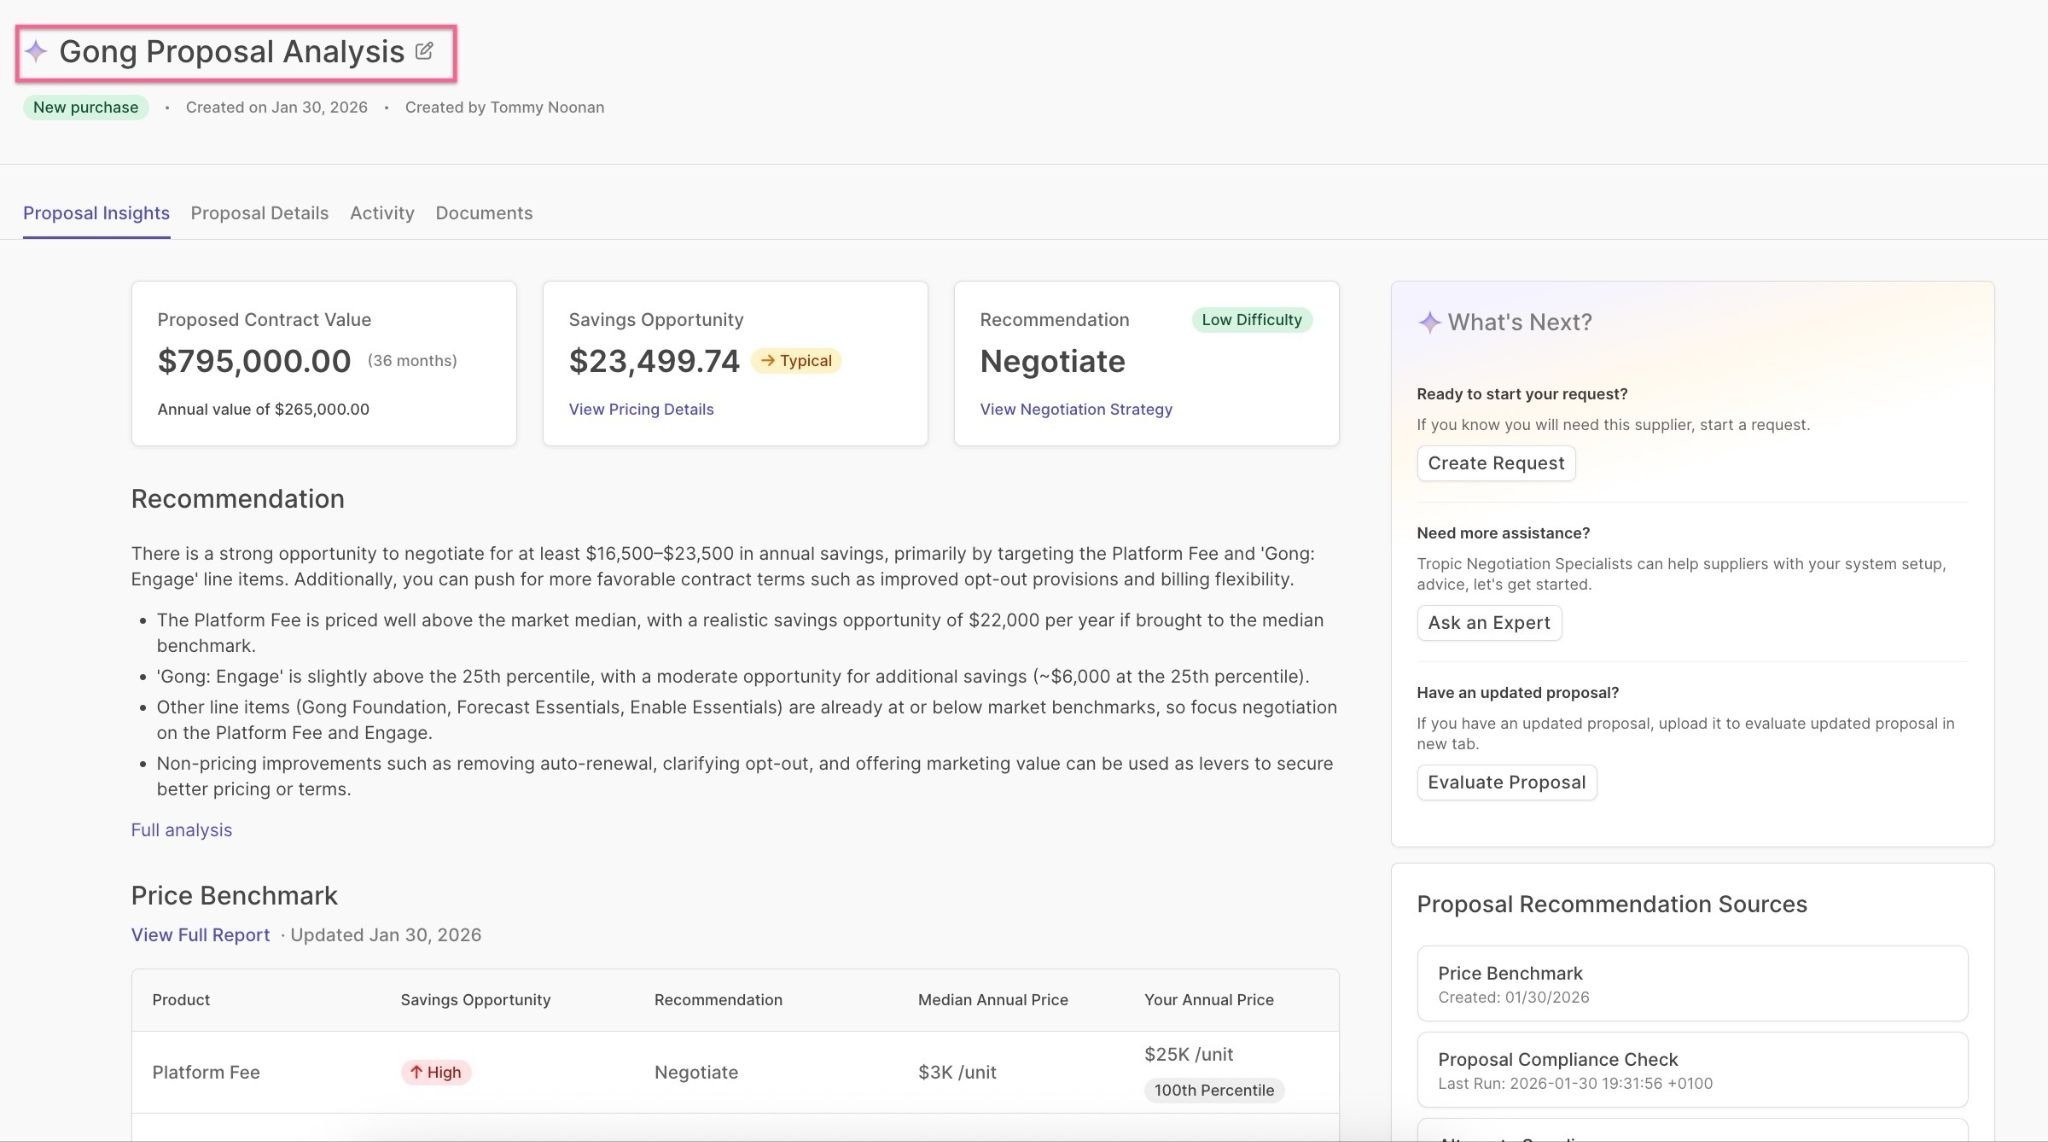Open the Activity tab
Image resolution: width=2048 pixels, height=1142 pixels.
tap(381, 213)
